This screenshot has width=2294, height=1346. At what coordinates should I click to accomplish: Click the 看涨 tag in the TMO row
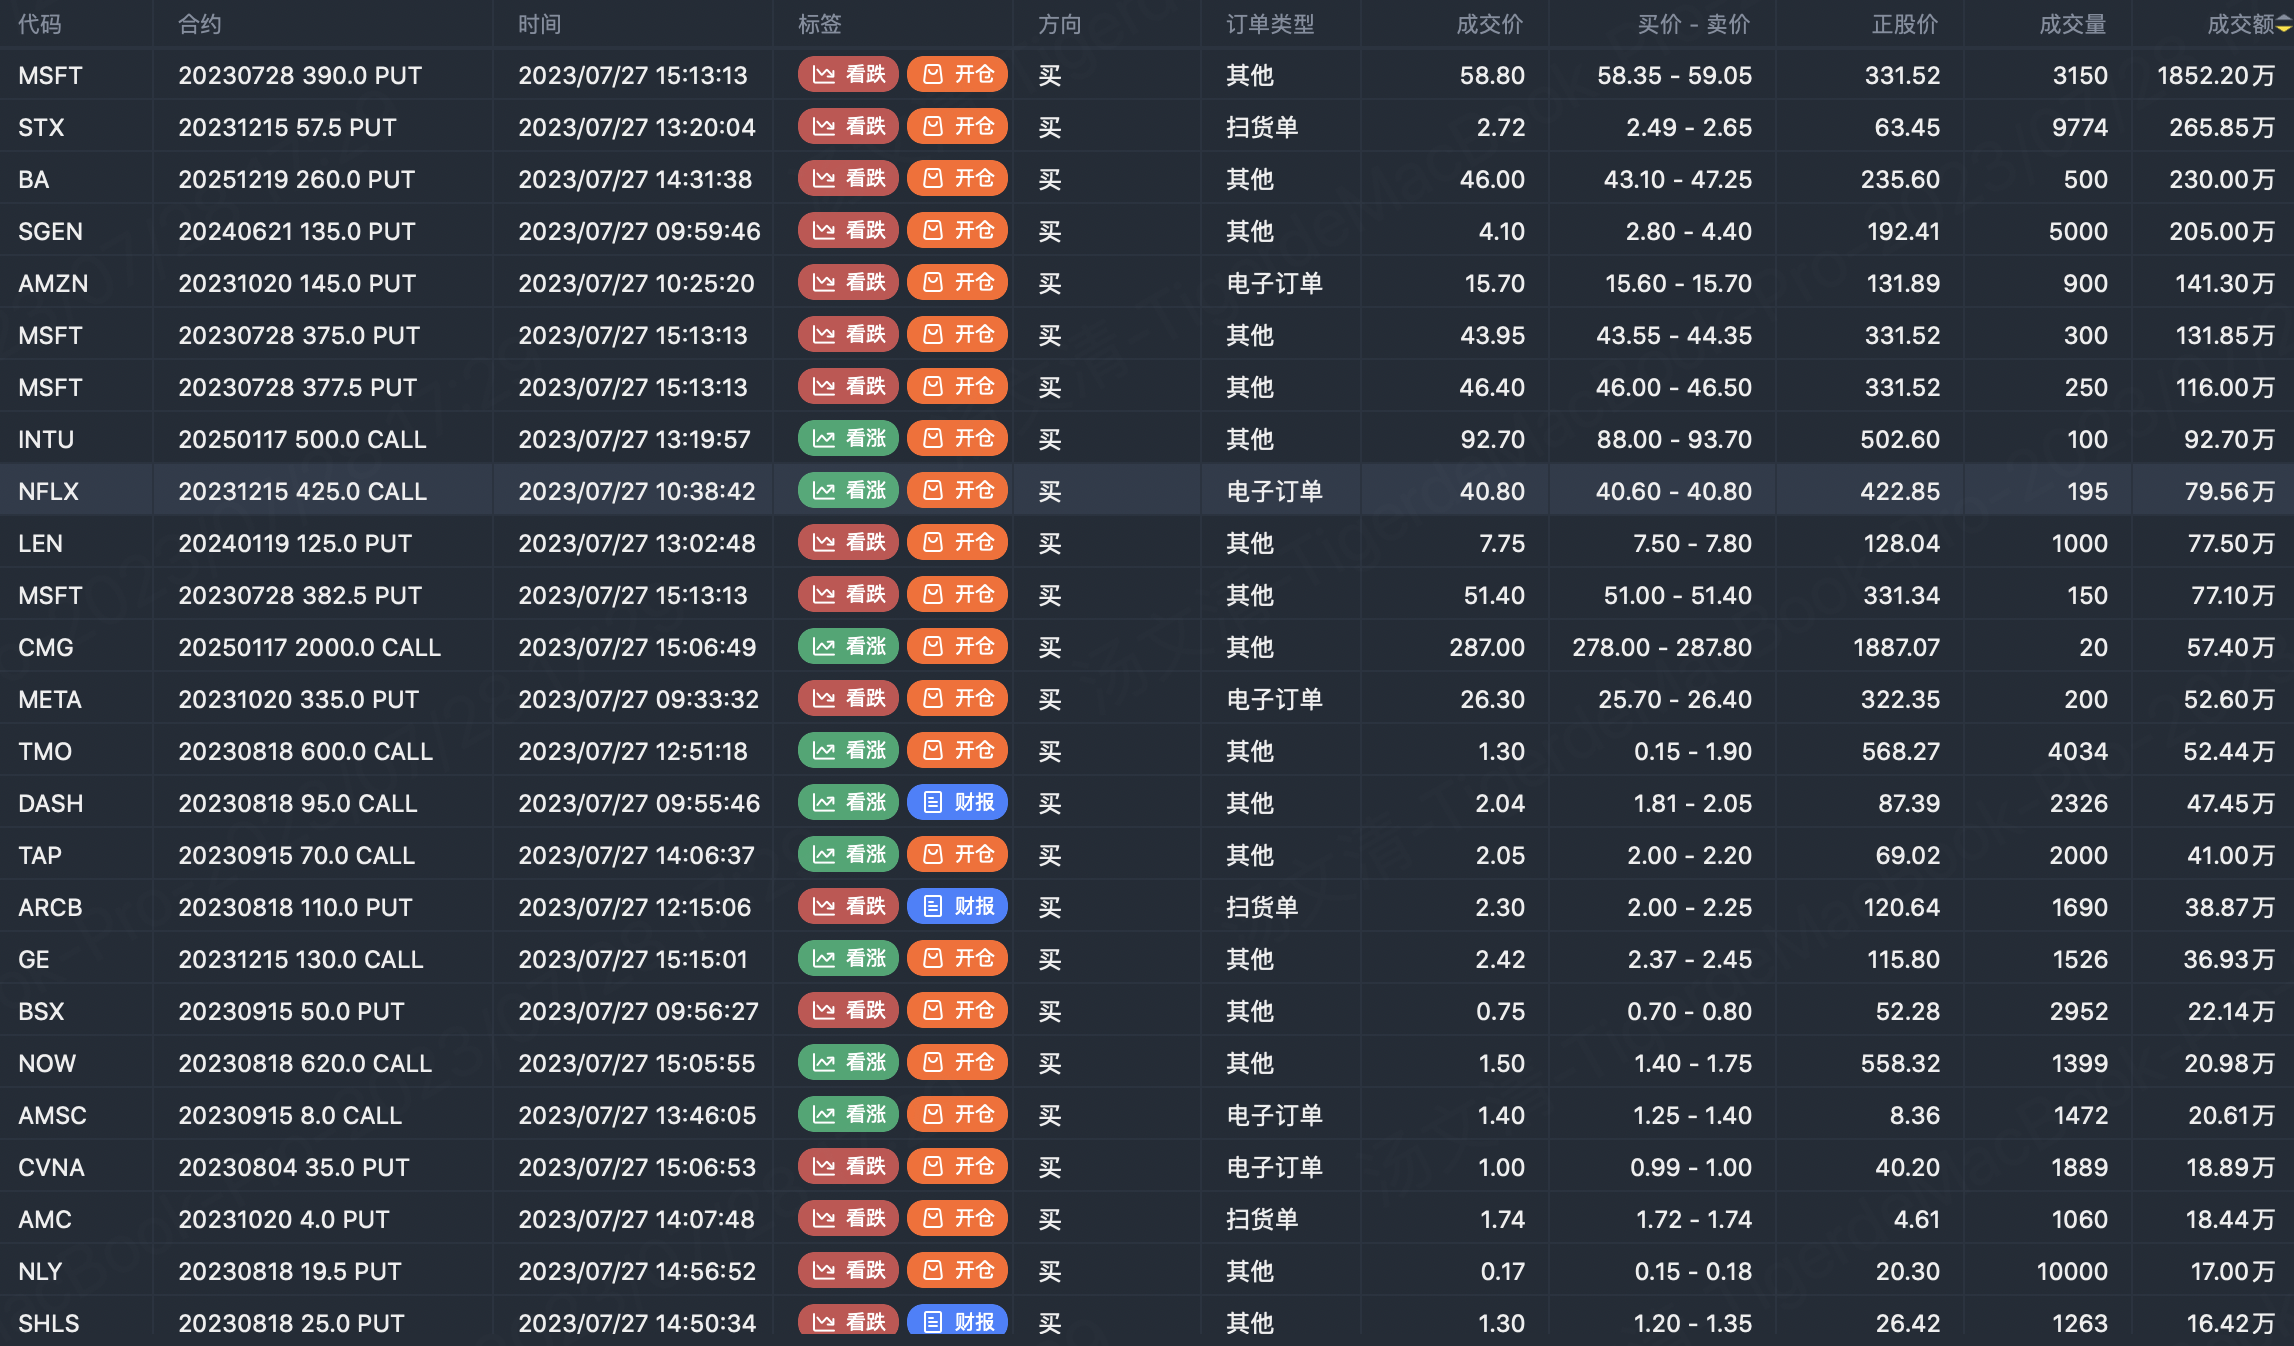pyautogui.click(x=849, y=751)
